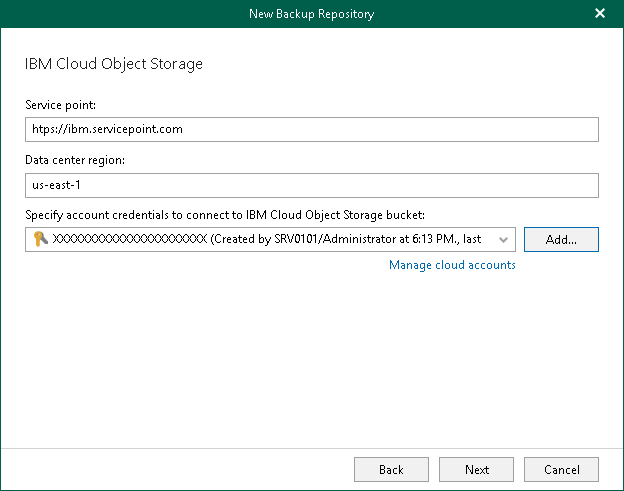Expand the account credentials dropdown arrow
This screenshot has height=491, width=624.
(503, 240)
